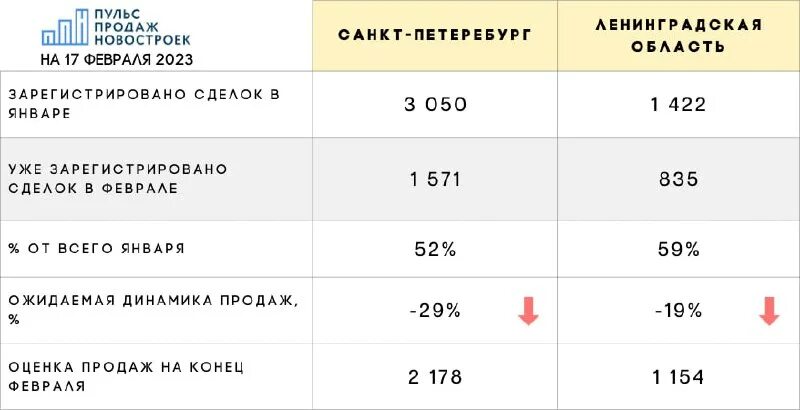Click the -29% expected dynamics value

point(435,311)
